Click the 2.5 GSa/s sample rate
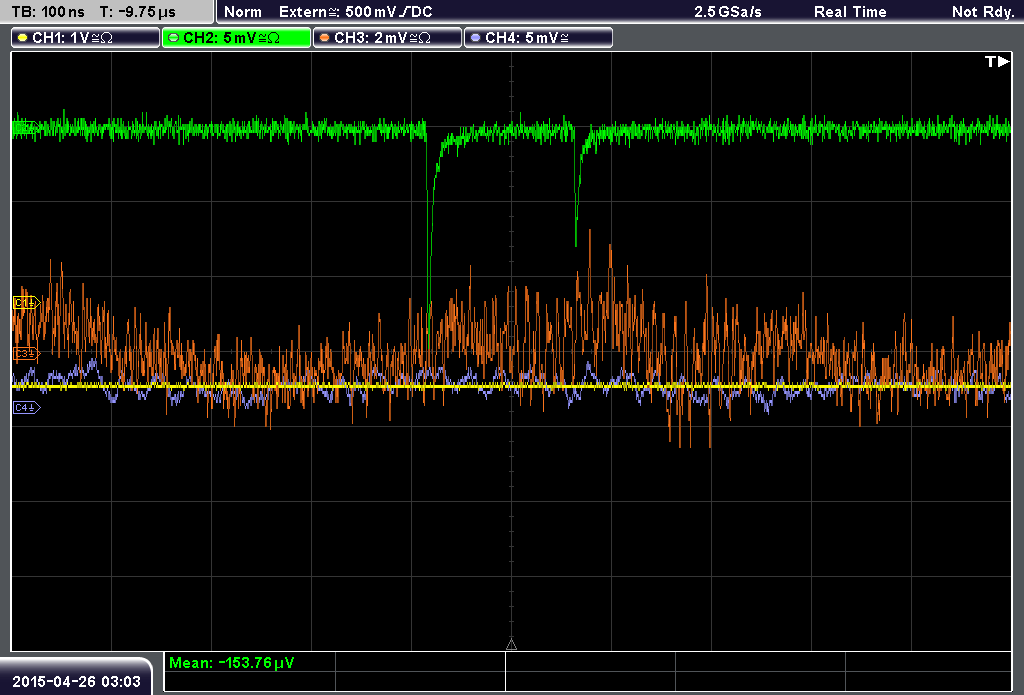Screen dimensions: 1024x695 click(728, 12)
